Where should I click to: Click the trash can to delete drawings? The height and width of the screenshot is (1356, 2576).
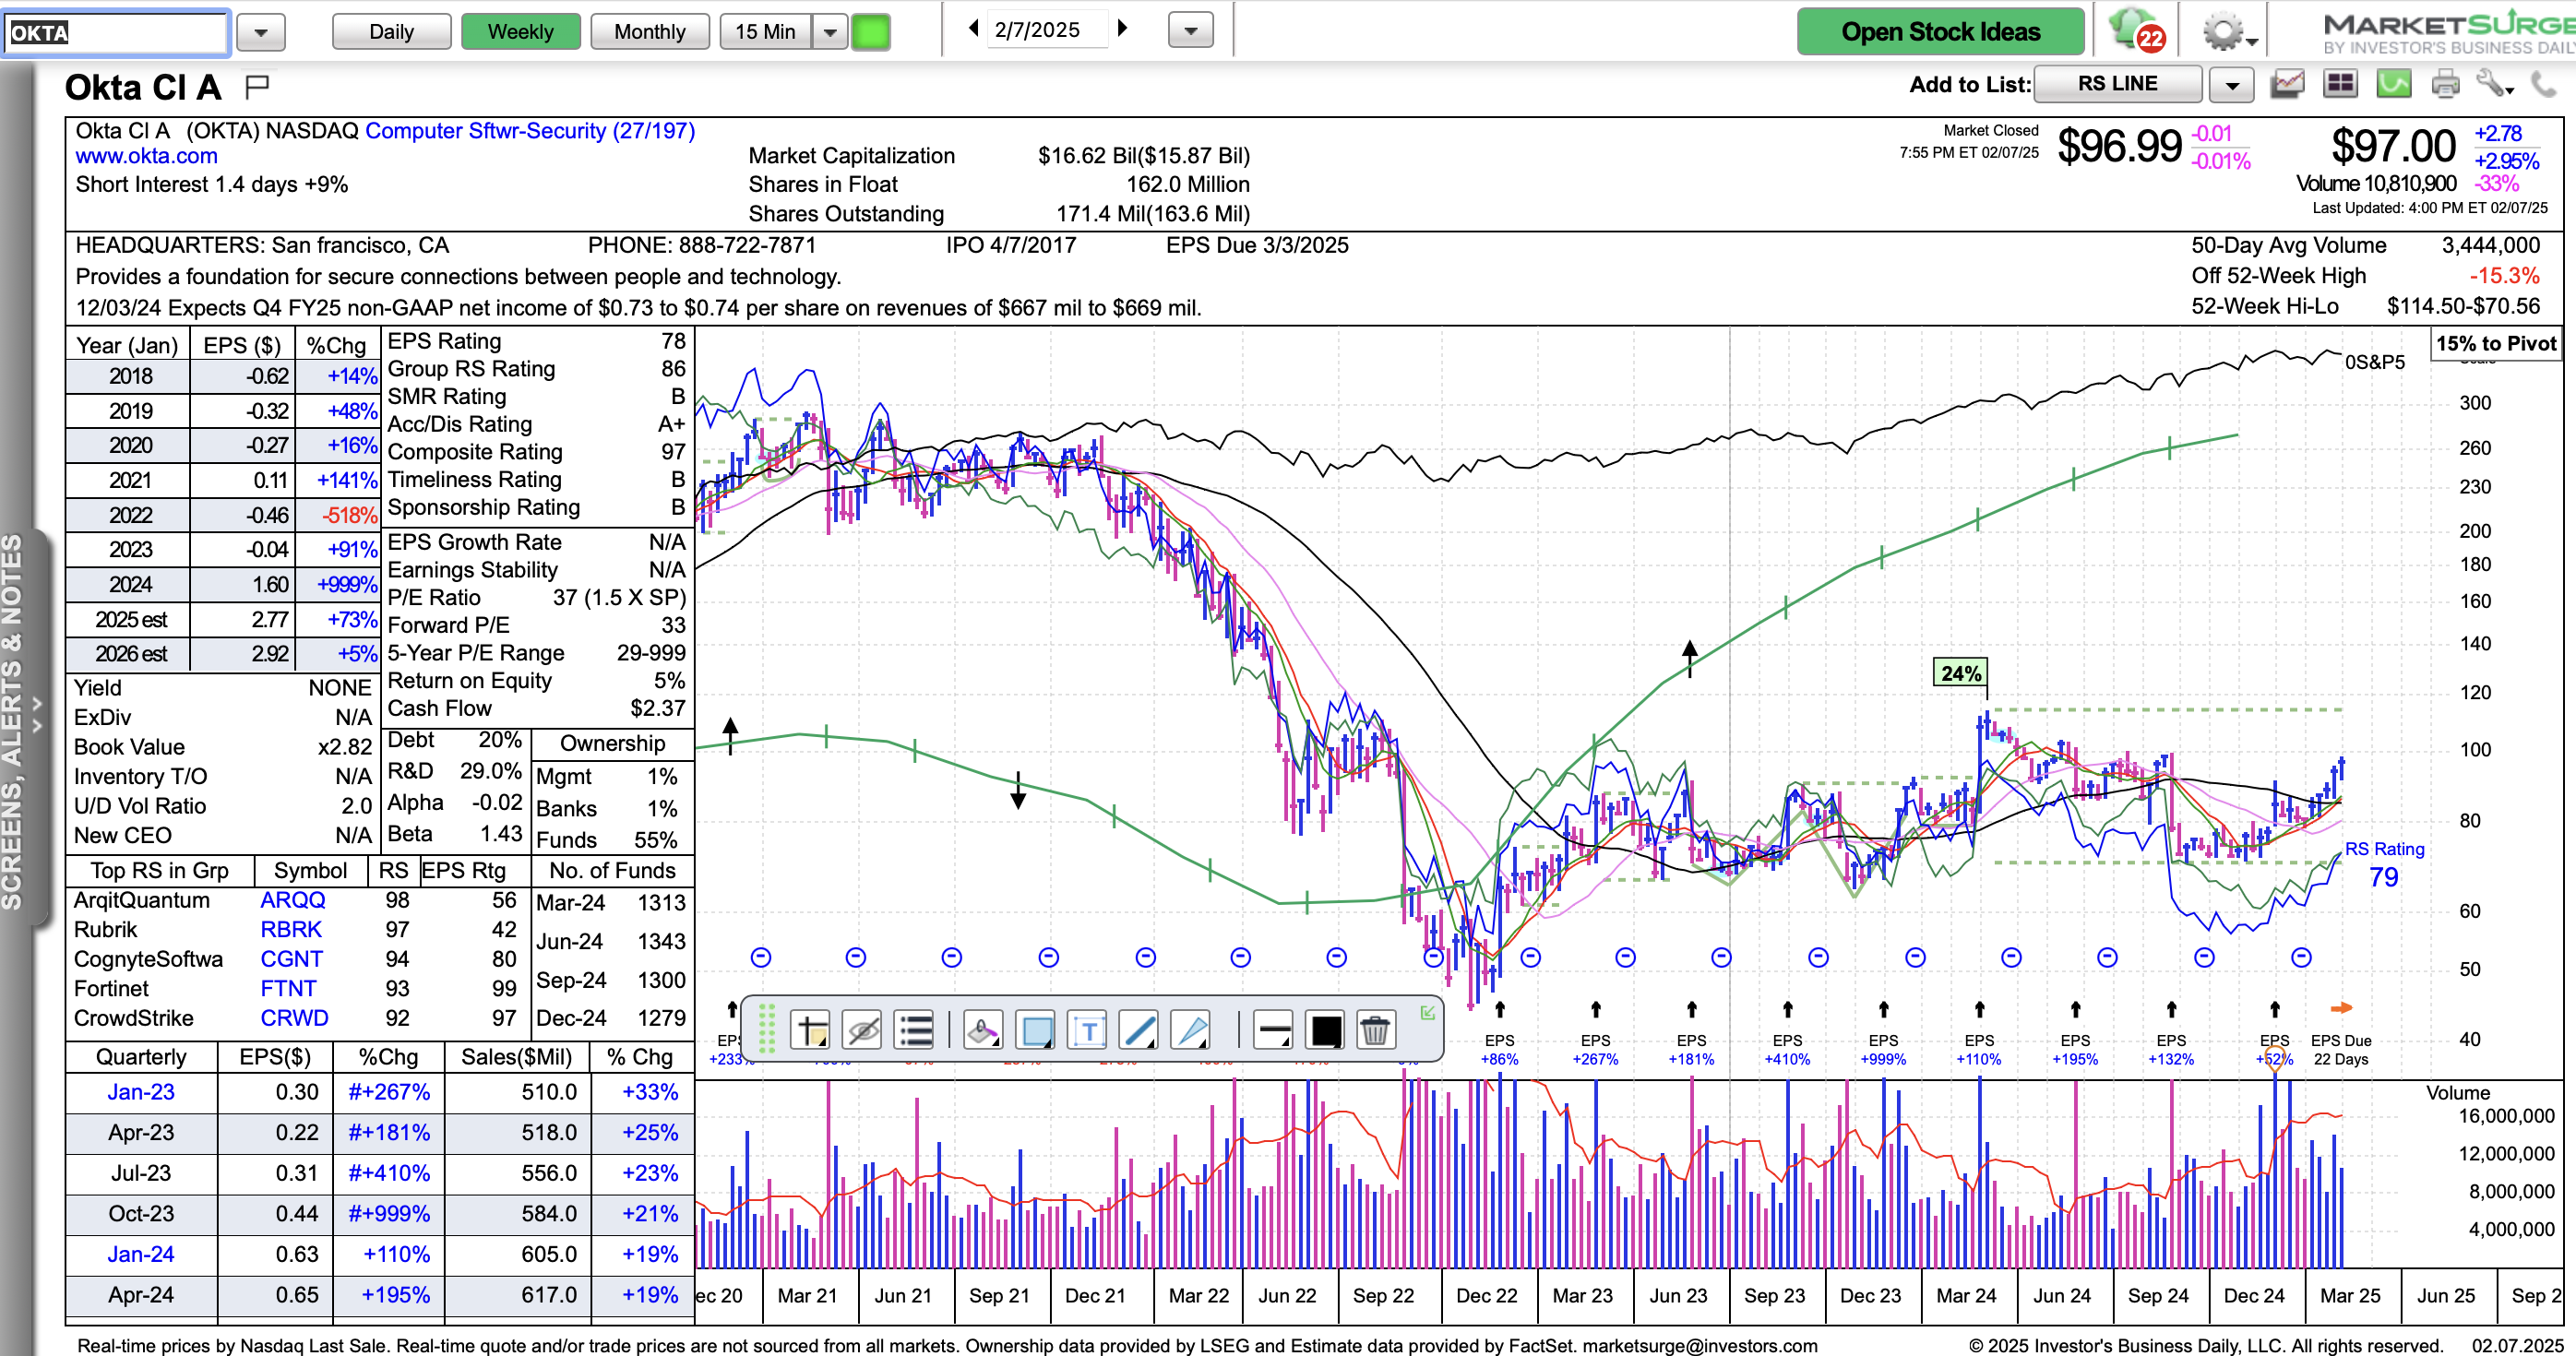point(1375,1030)
